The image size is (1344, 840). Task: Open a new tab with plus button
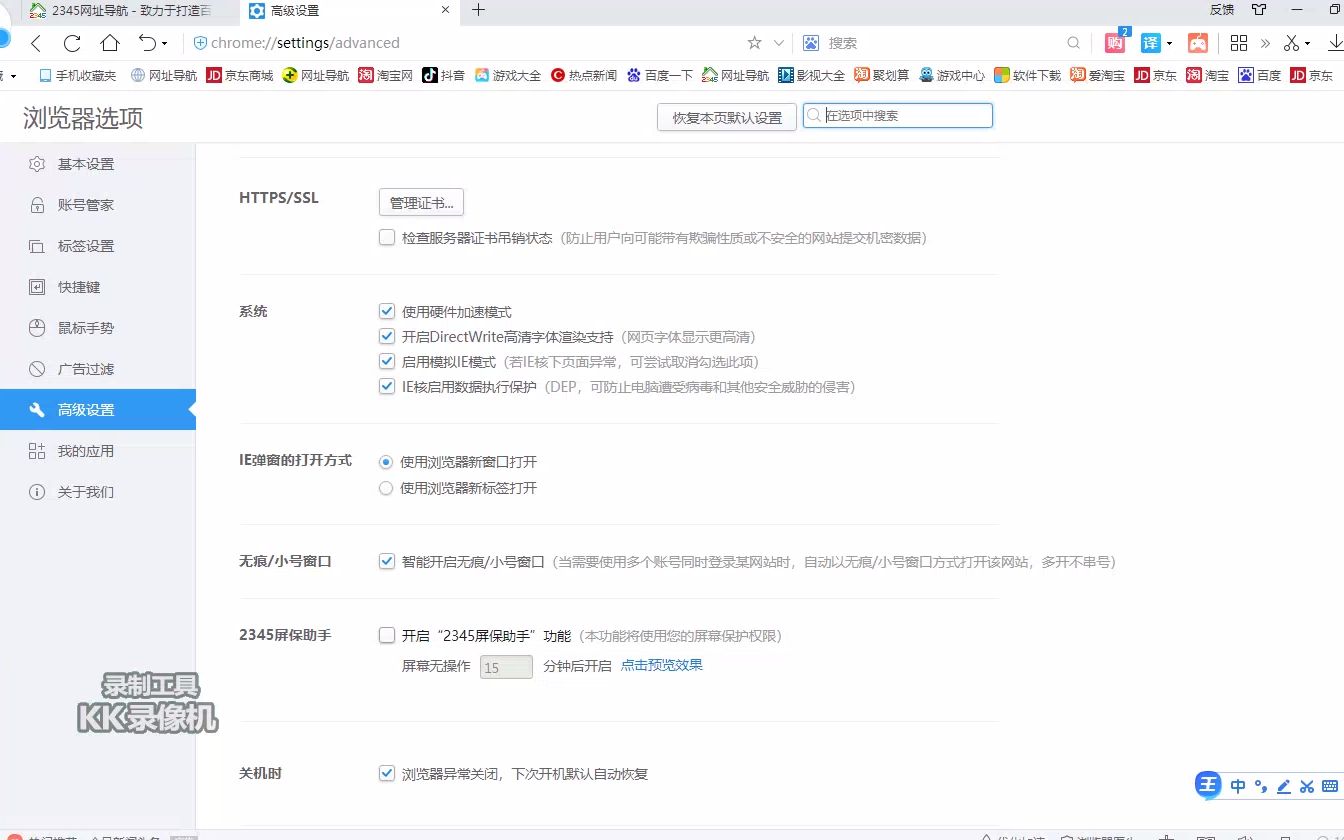pos(478,10)
